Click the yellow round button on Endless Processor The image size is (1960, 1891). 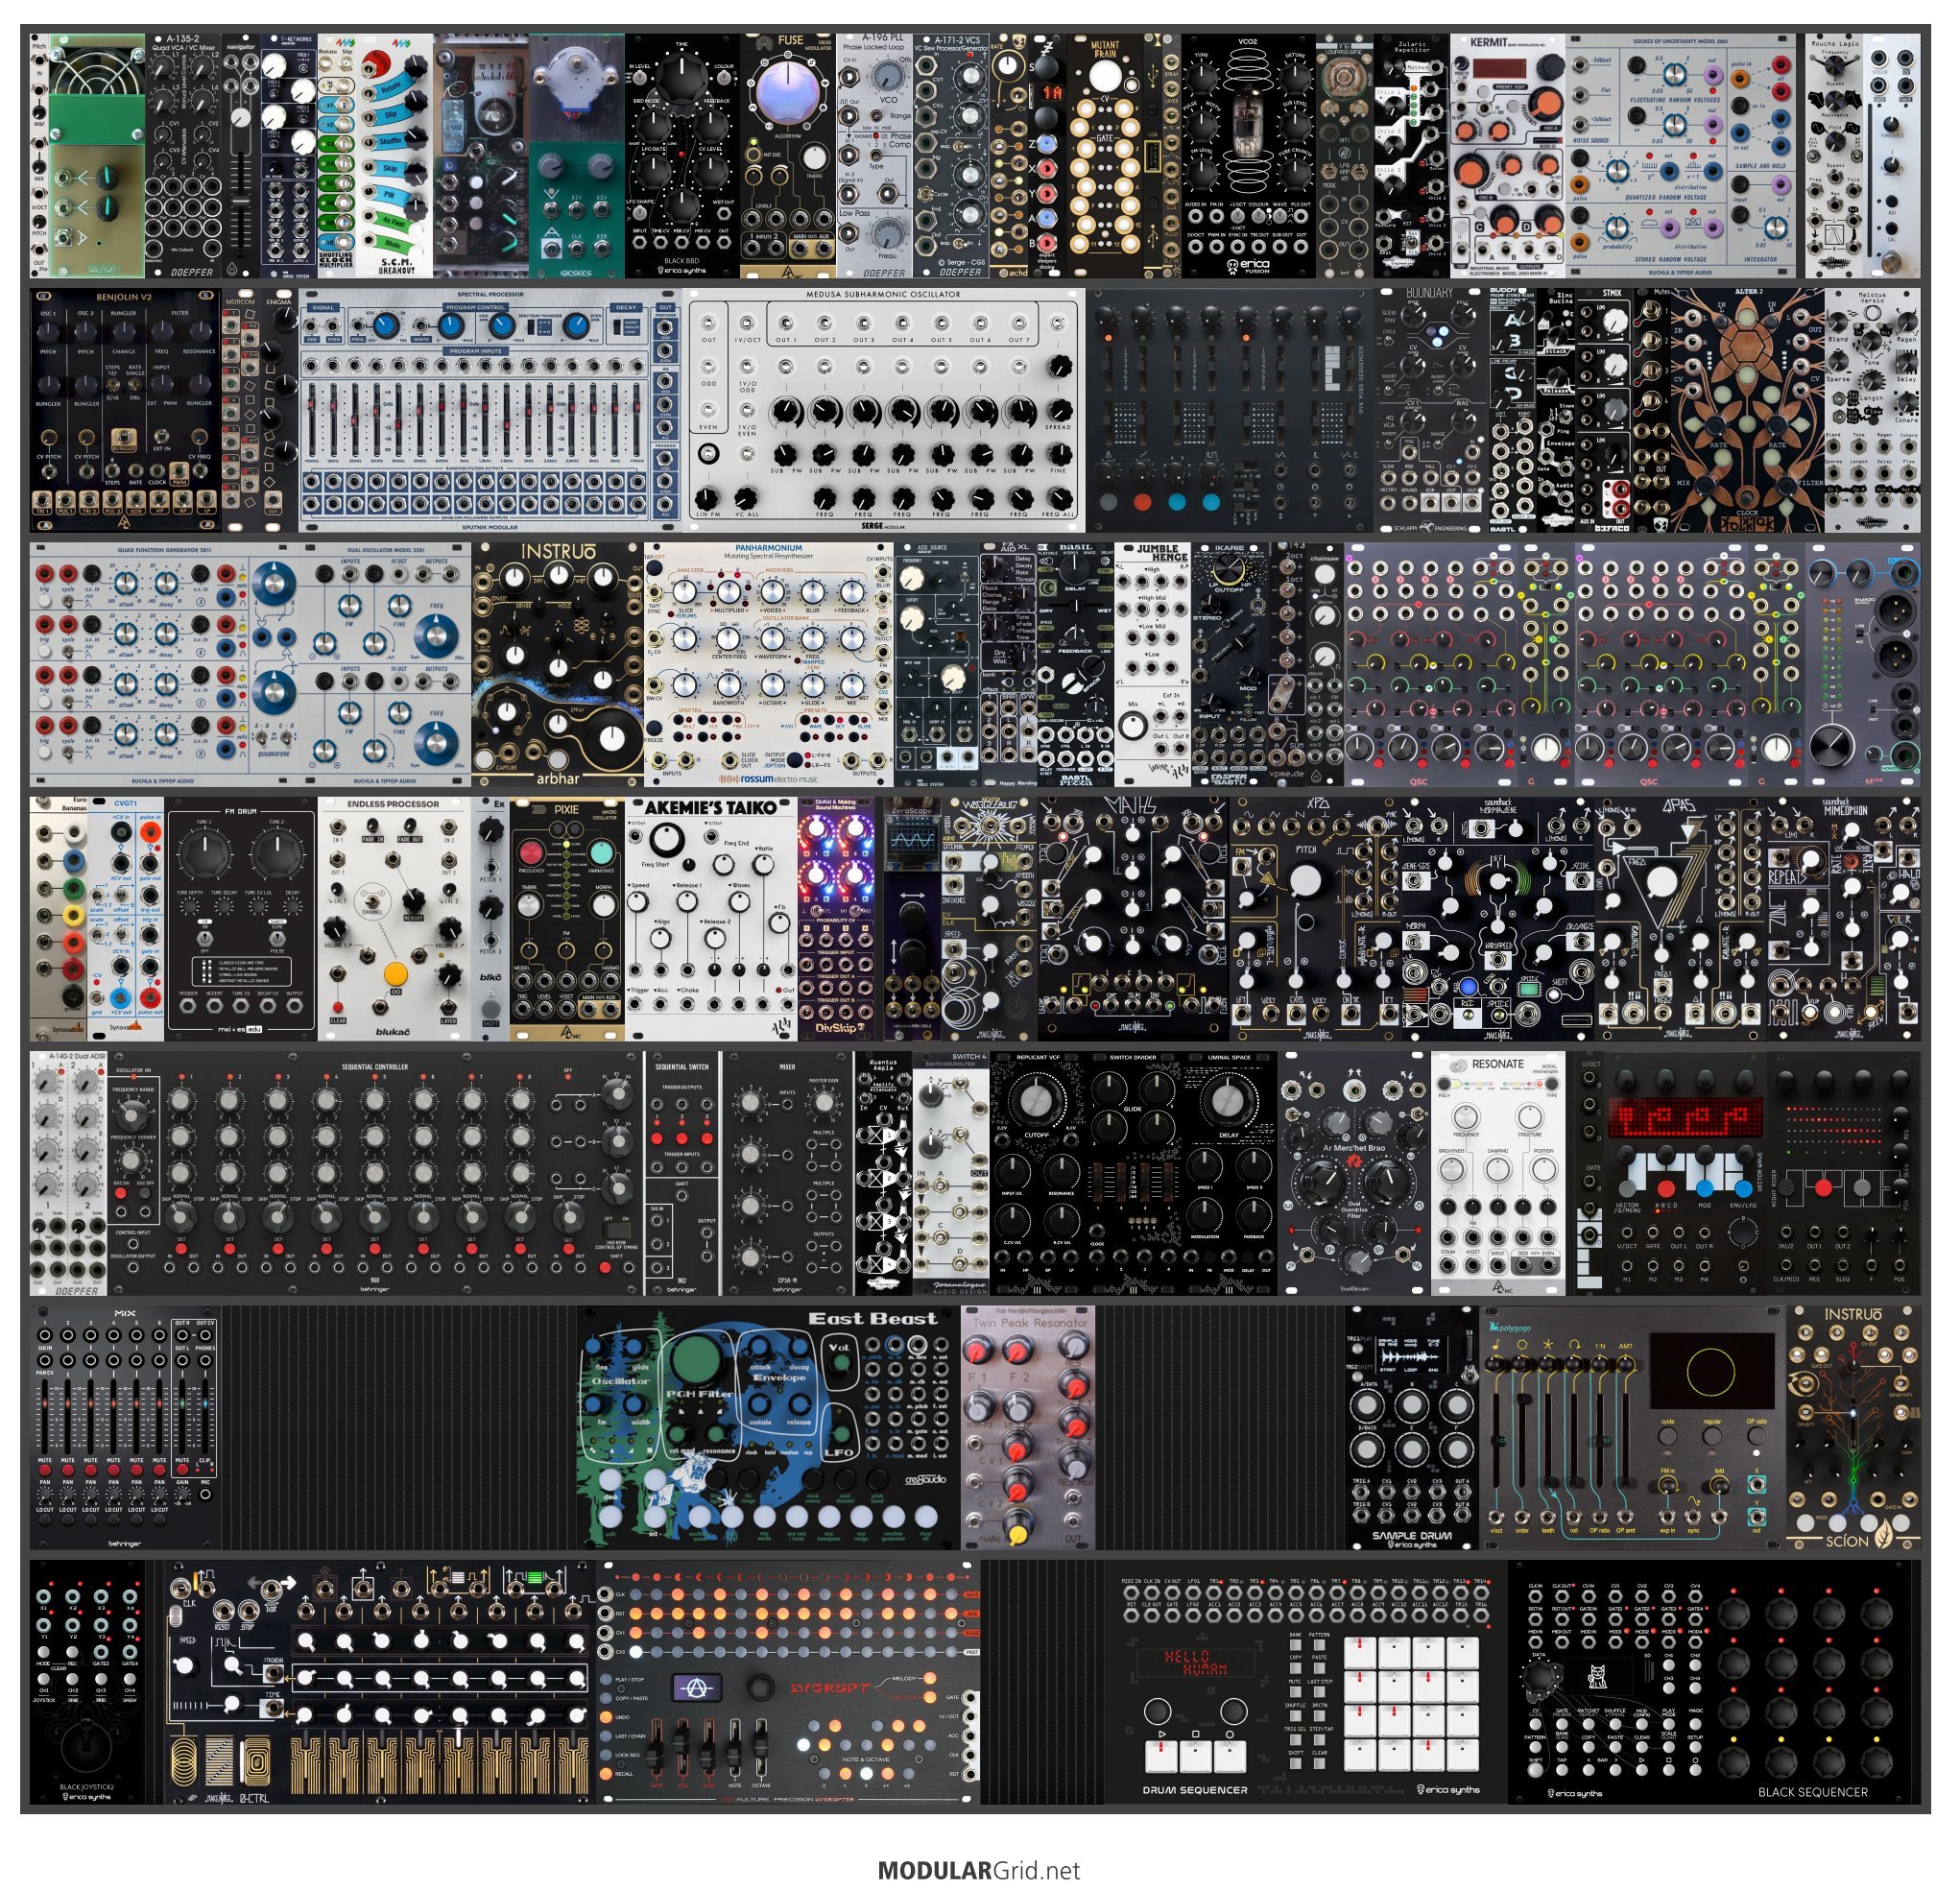[396, 973]
